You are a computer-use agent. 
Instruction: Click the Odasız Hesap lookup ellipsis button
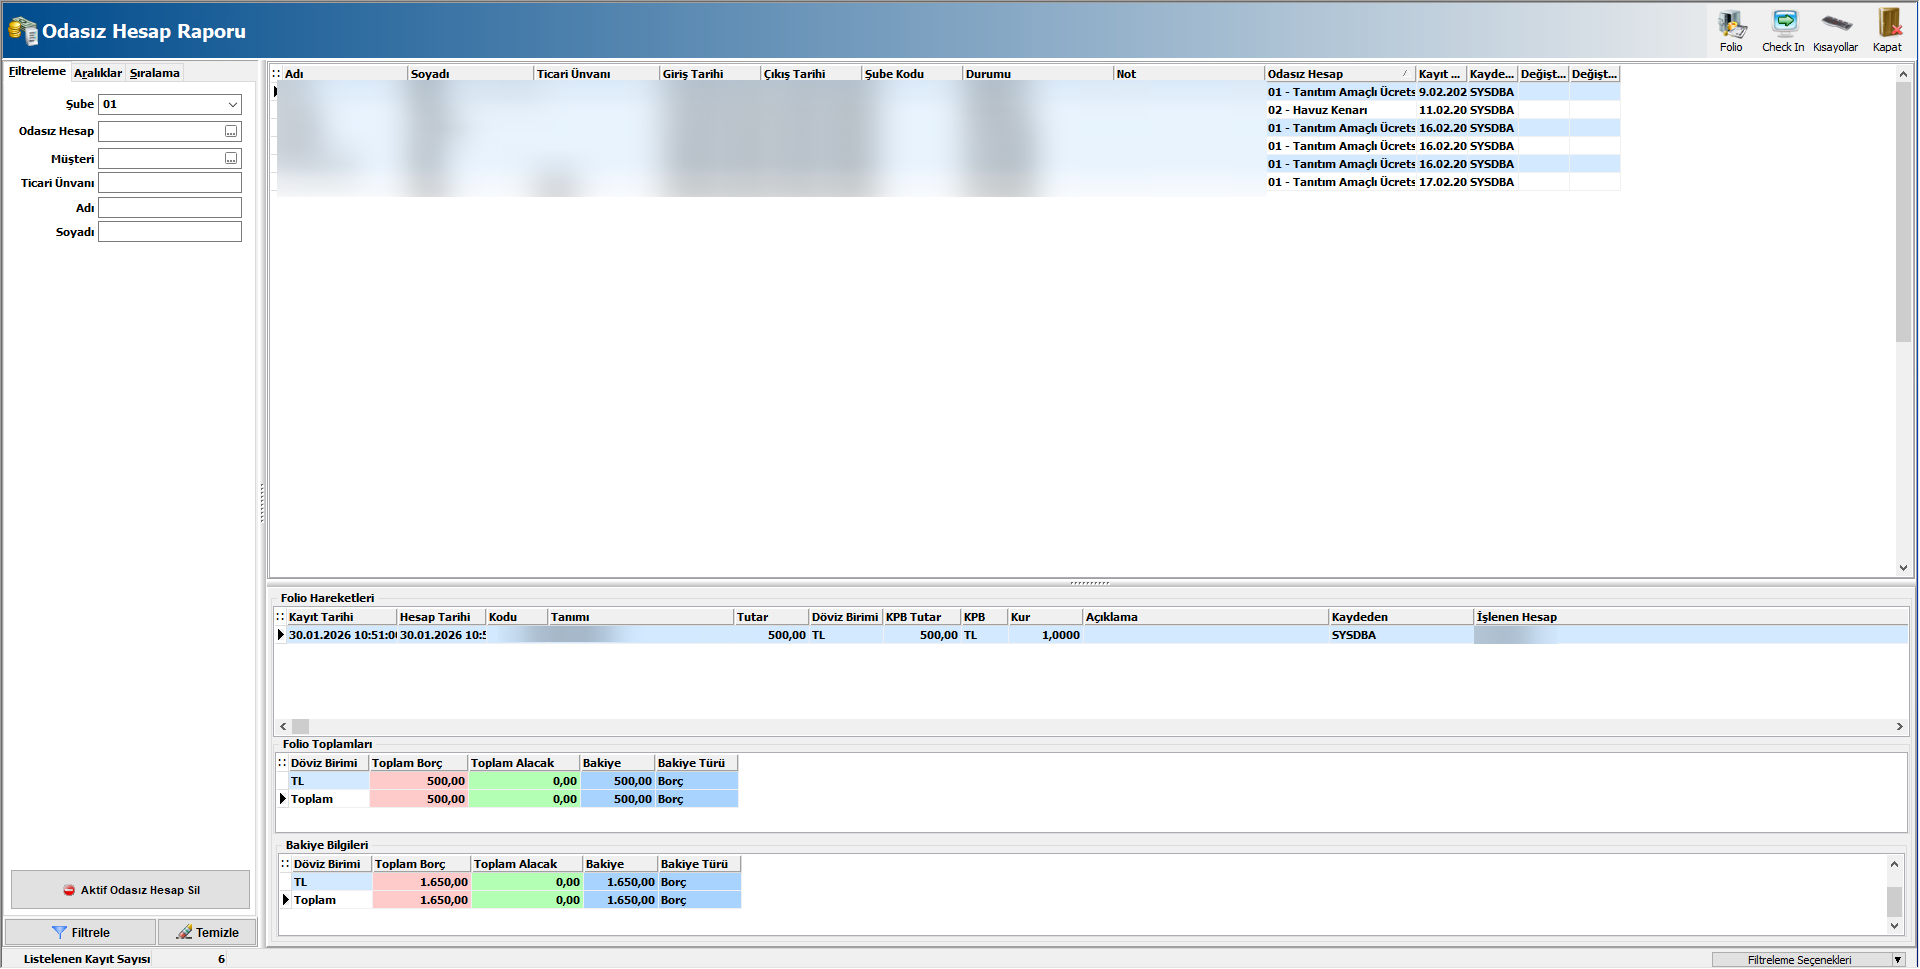click(231, 132)
